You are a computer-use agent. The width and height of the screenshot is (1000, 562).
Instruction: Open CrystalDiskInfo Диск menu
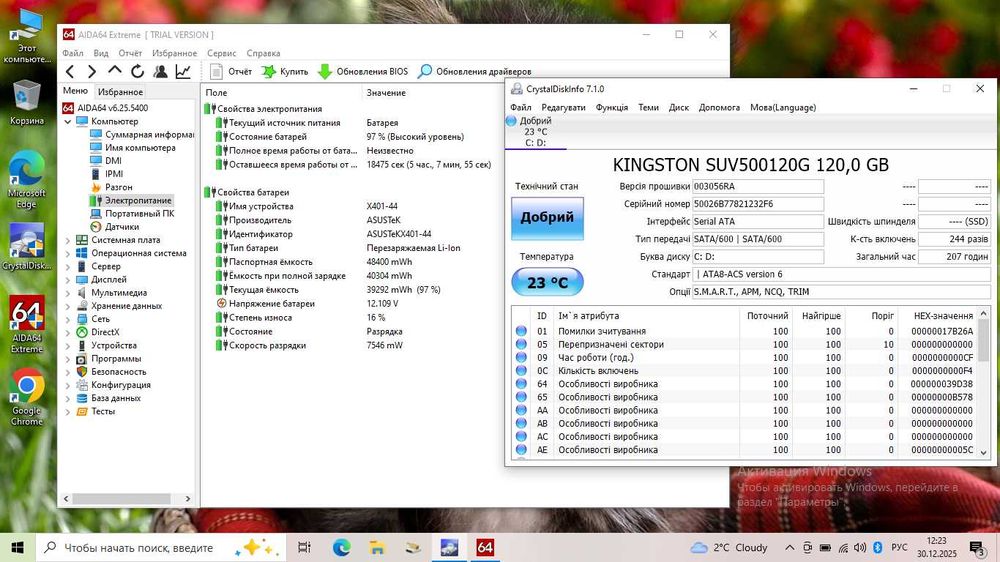tap(679, 107)
